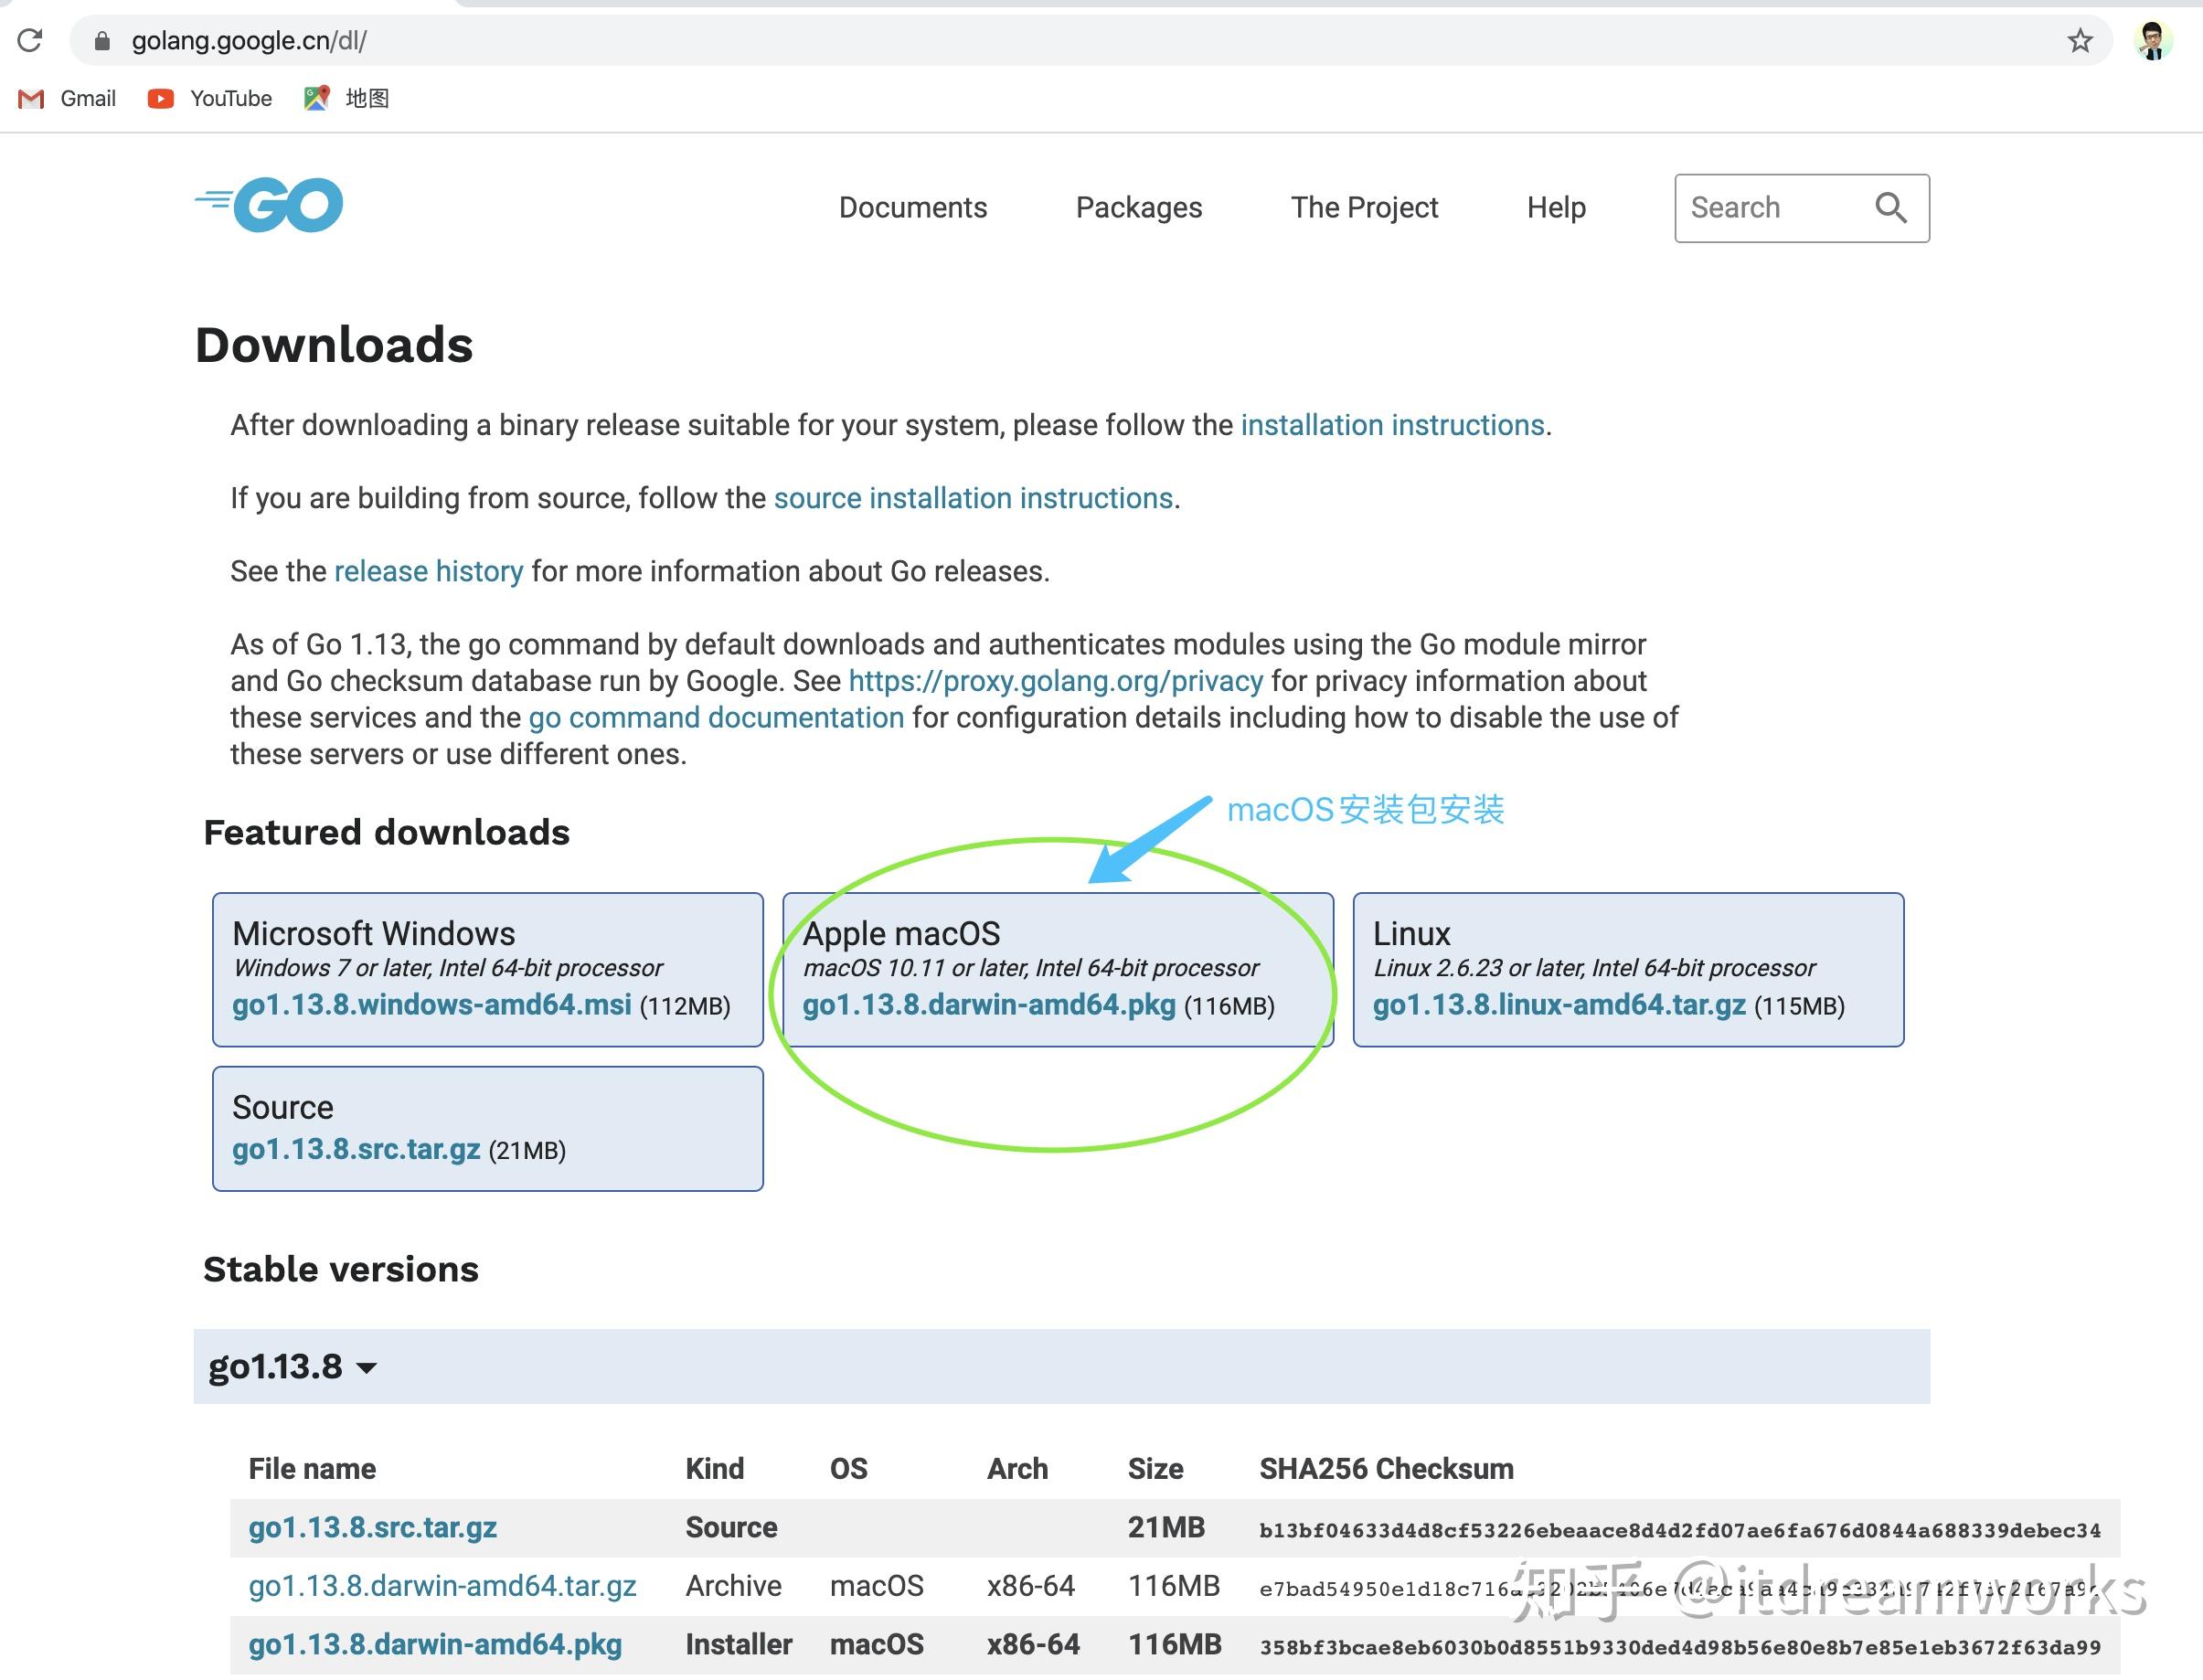
Task: Click the browser address bar URL
Action: coord(249,41)
